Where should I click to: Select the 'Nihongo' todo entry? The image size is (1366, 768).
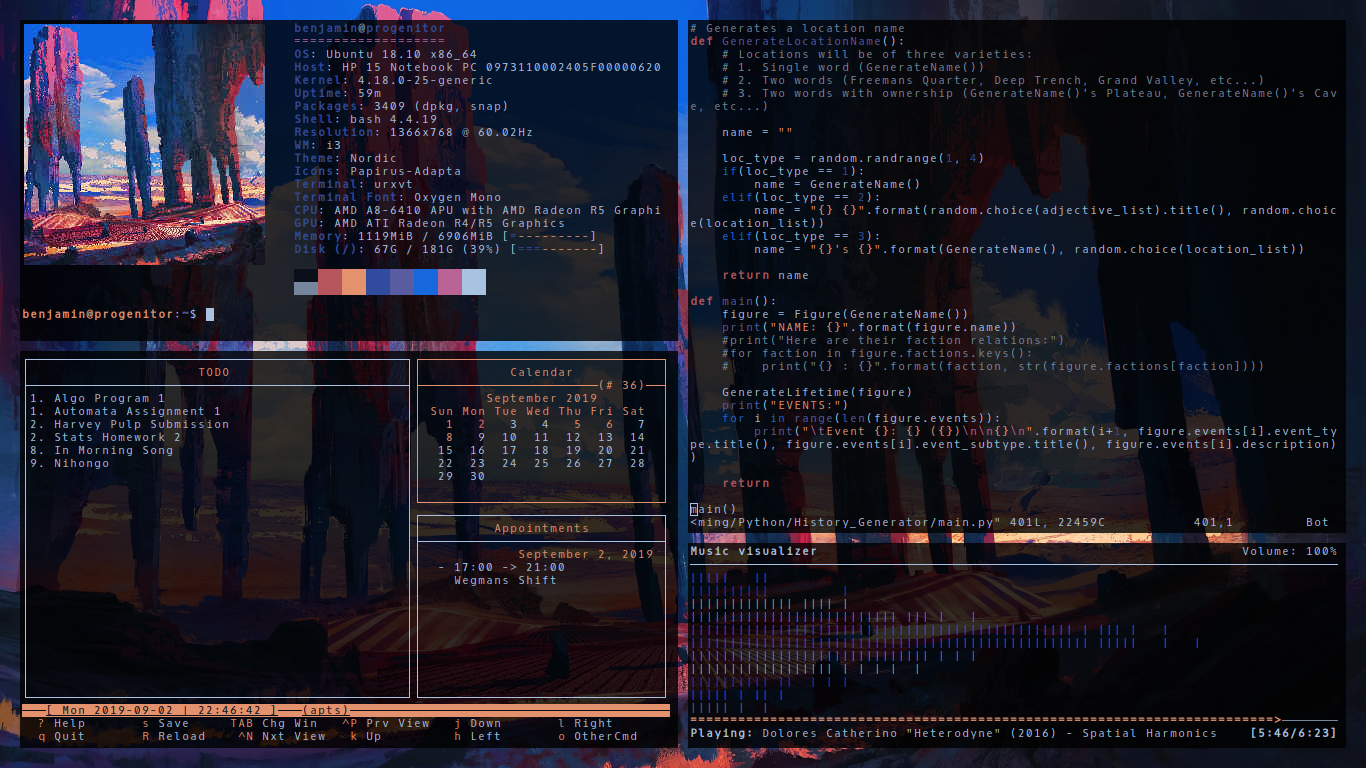pos(81,463)
